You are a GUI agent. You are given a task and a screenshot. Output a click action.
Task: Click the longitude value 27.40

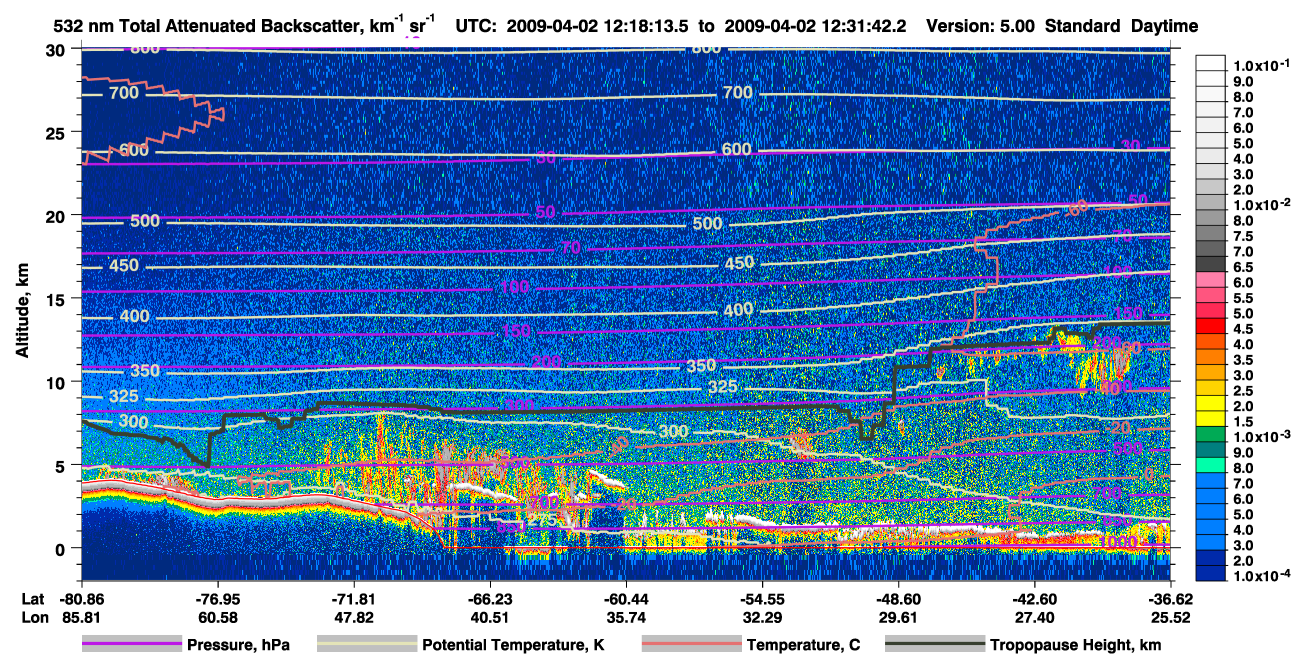click(1034, 618)
